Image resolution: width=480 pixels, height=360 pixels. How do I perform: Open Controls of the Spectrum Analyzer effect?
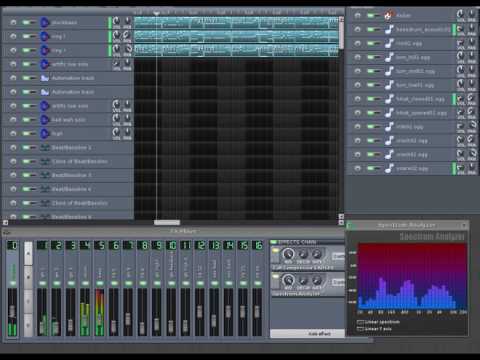click(x=338, y=282)
